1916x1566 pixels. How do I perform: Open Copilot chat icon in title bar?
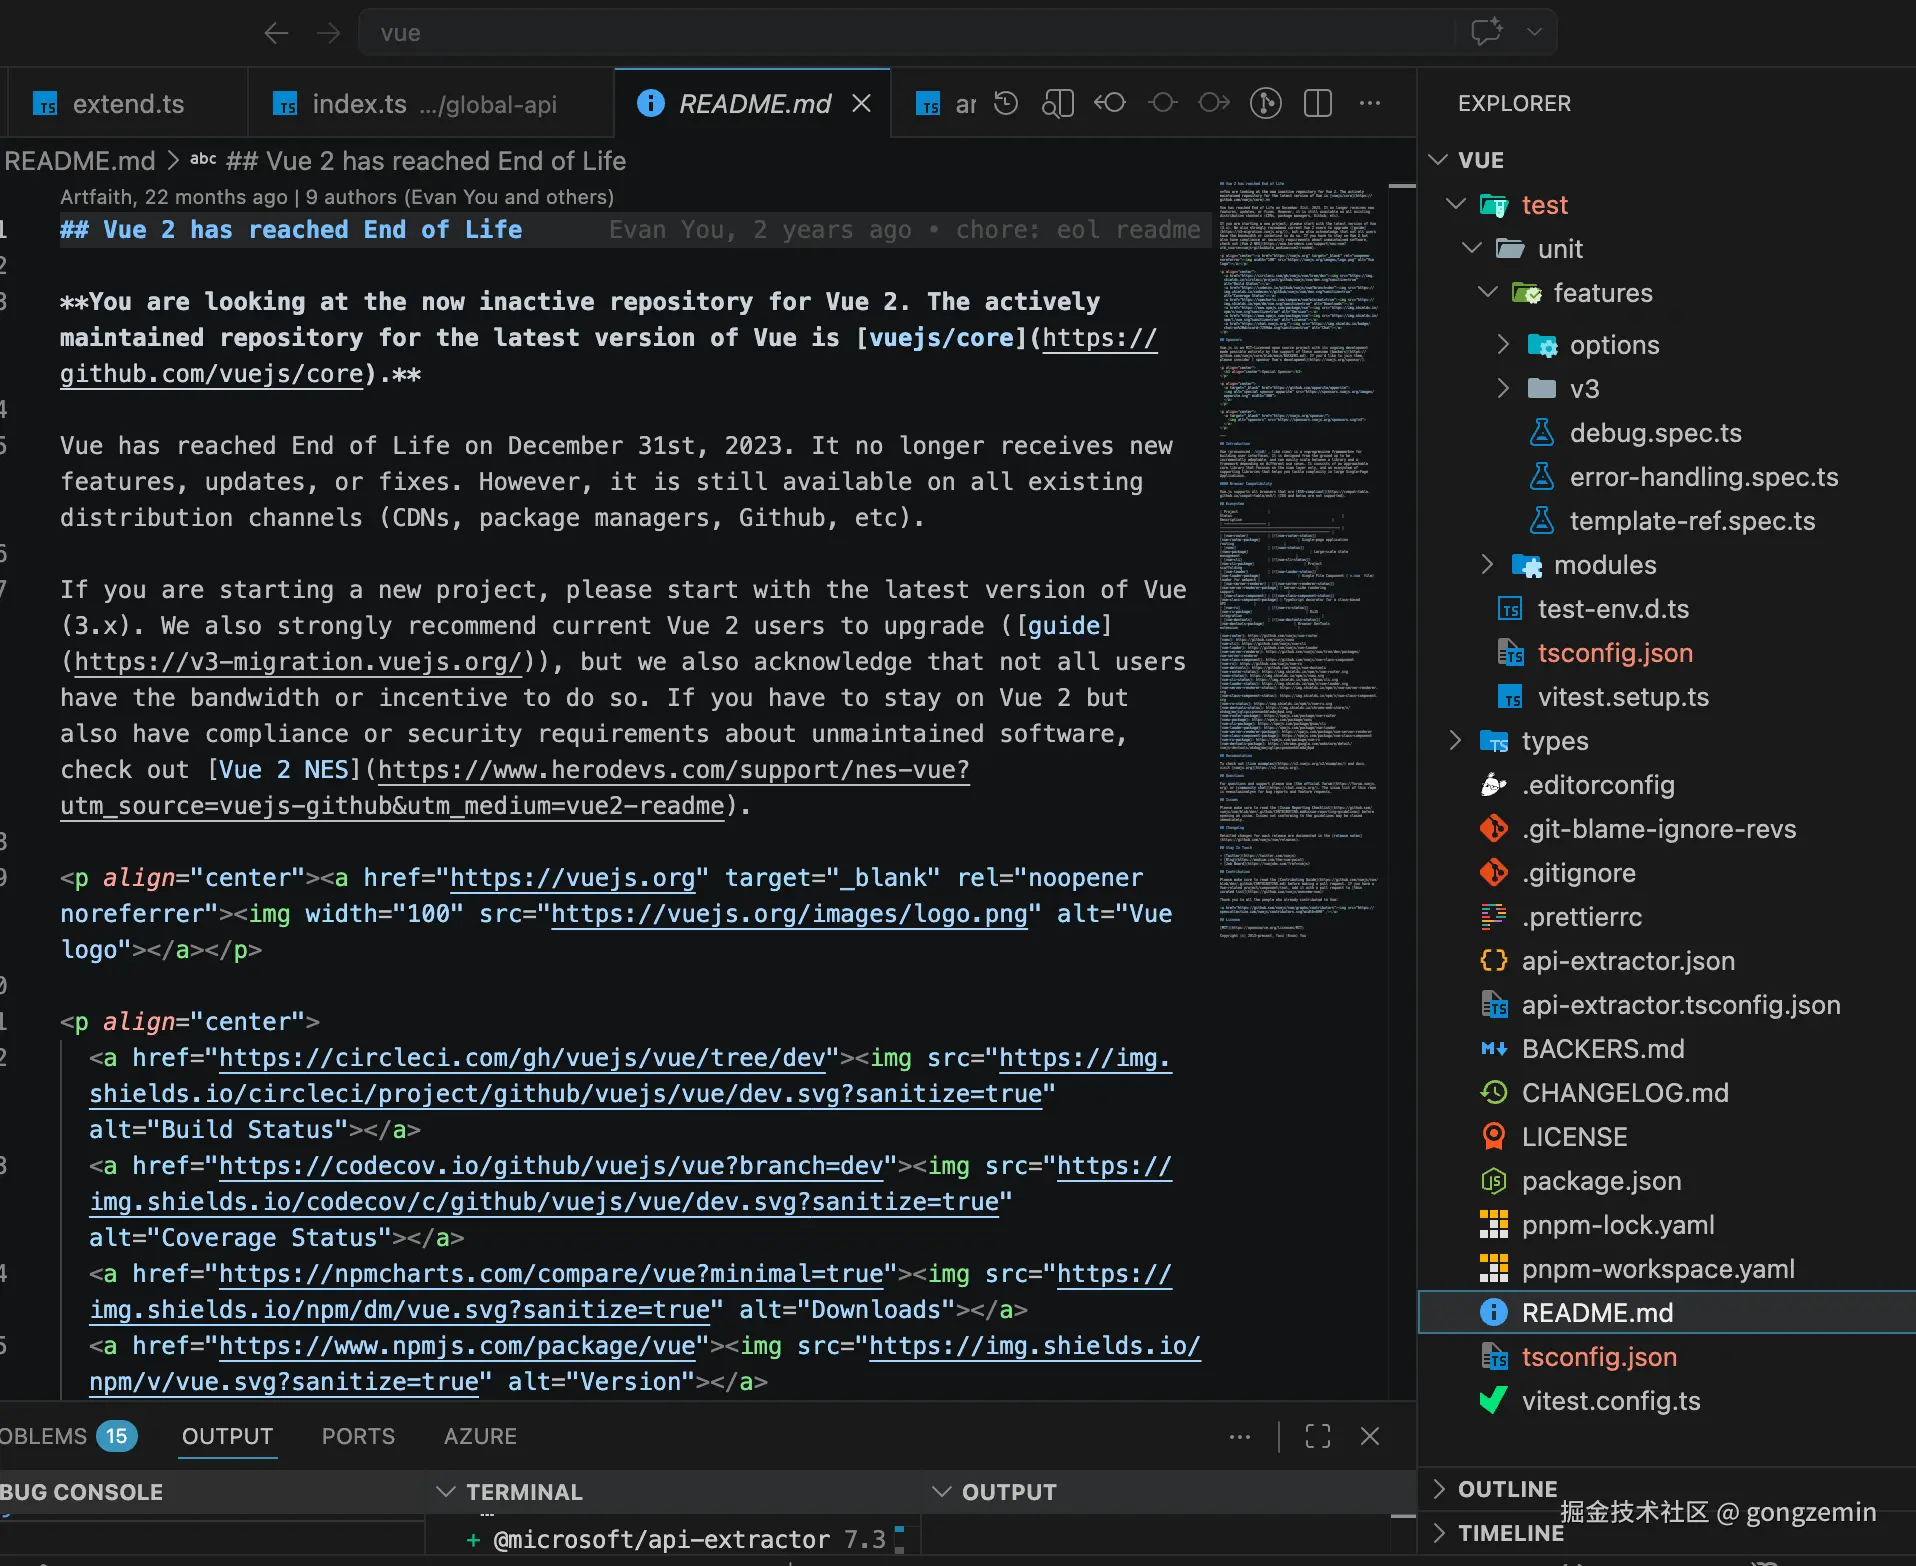click(x=1487, y=32)
